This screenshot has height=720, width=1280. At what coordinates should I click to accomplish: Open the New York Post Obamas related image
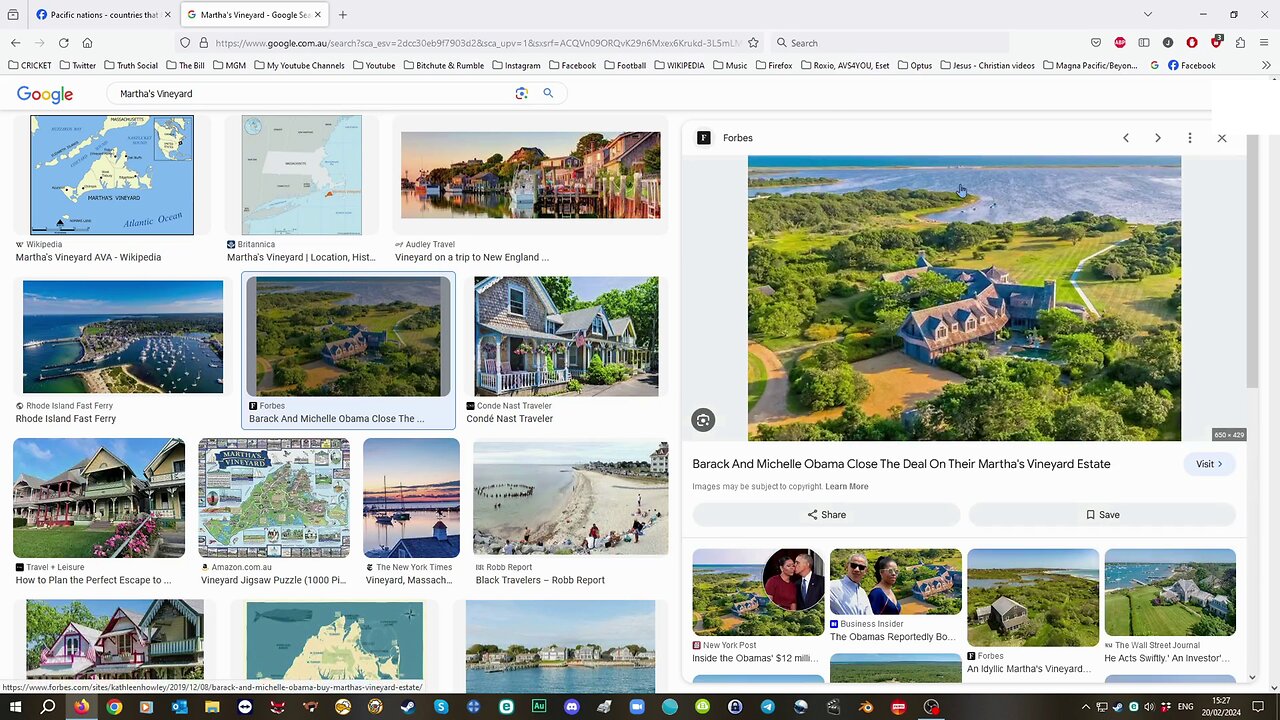(x=758, y=592)
